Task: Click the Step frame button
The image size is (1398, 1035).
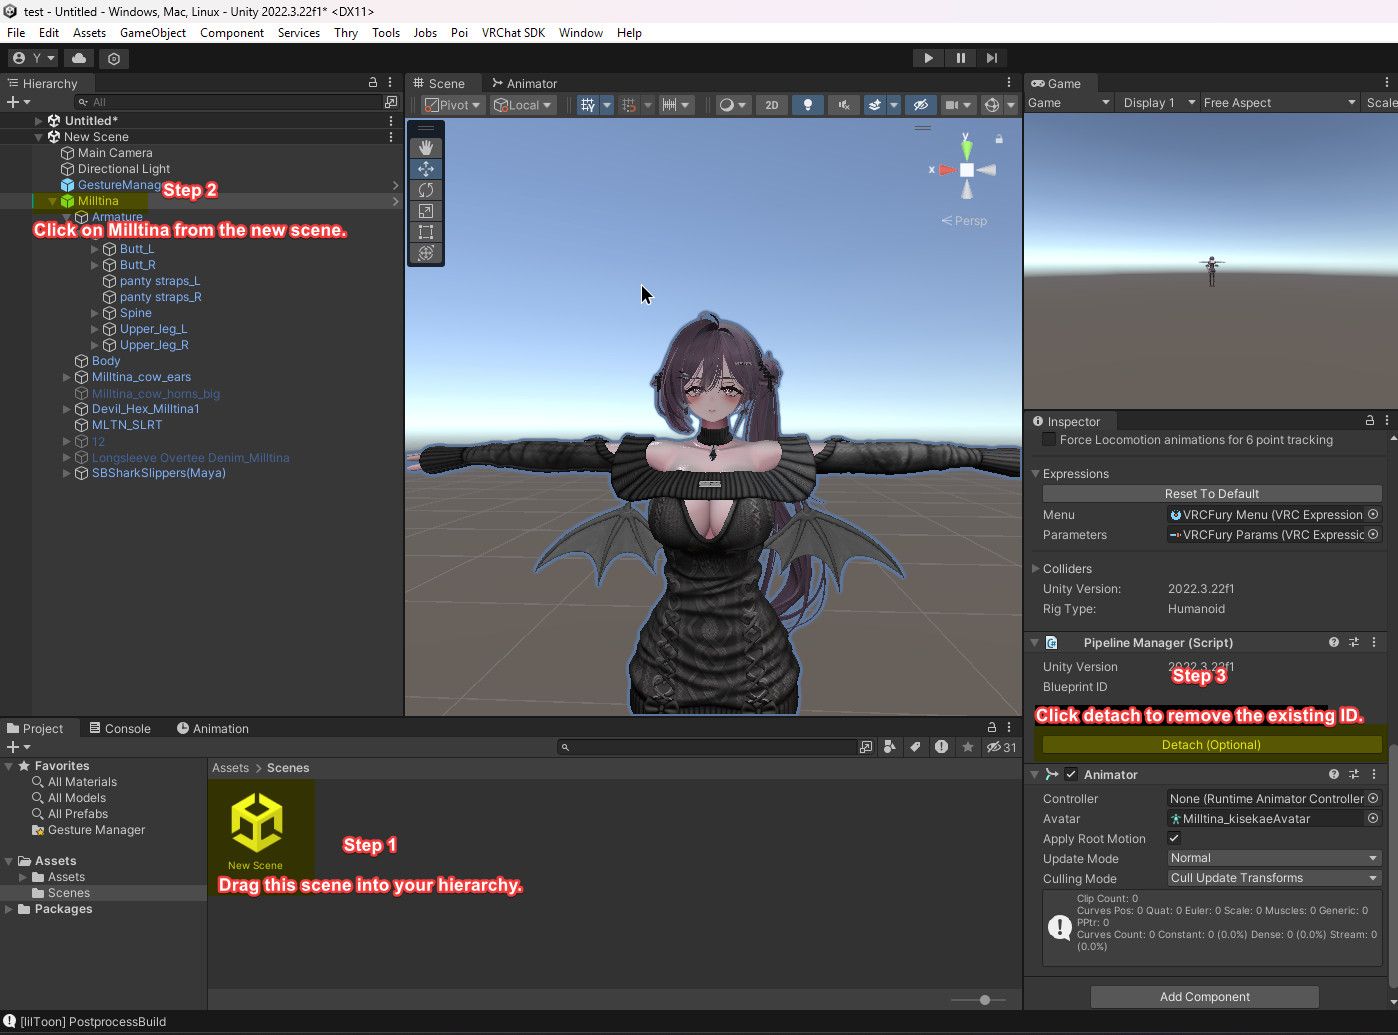Action: [992, 58]
